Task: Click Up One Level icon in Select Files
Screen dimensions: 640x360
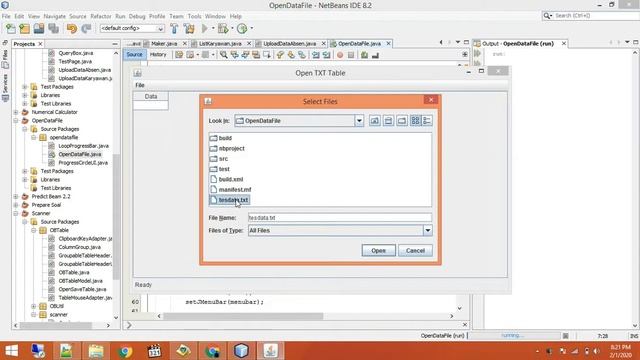Action: [375, 120]
